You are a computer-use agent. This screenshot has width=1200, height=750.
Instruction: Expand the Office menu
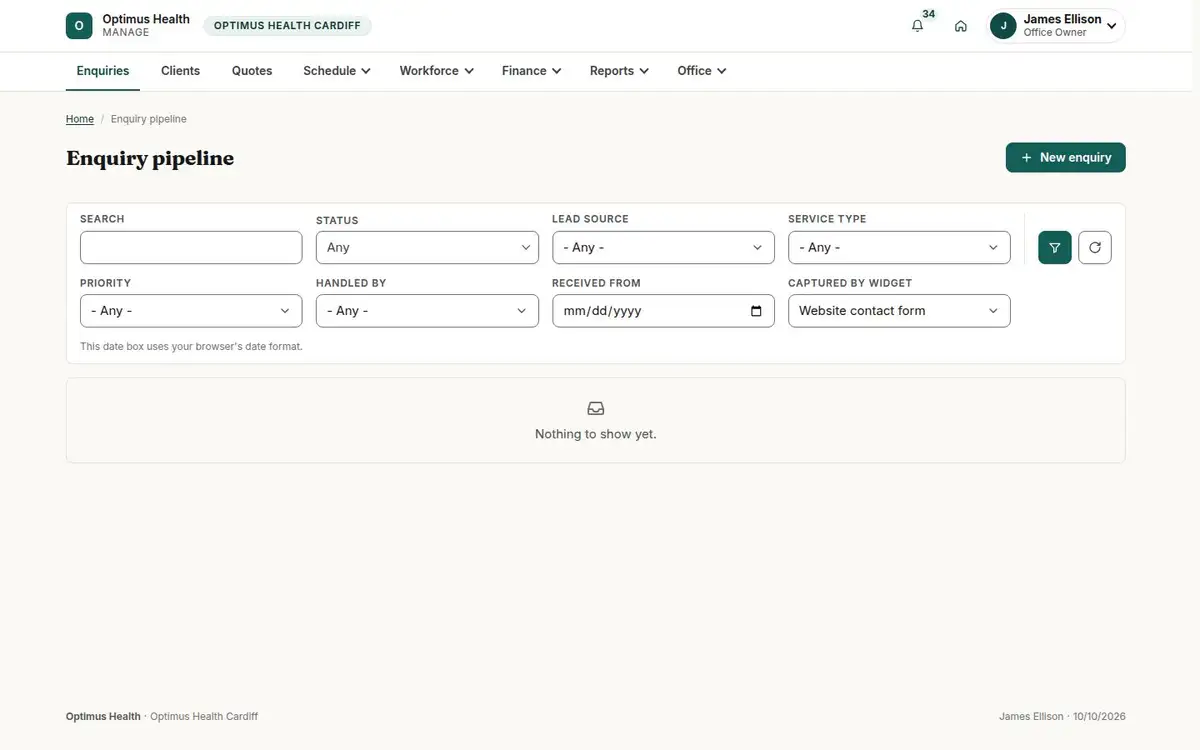coord(702,71)
